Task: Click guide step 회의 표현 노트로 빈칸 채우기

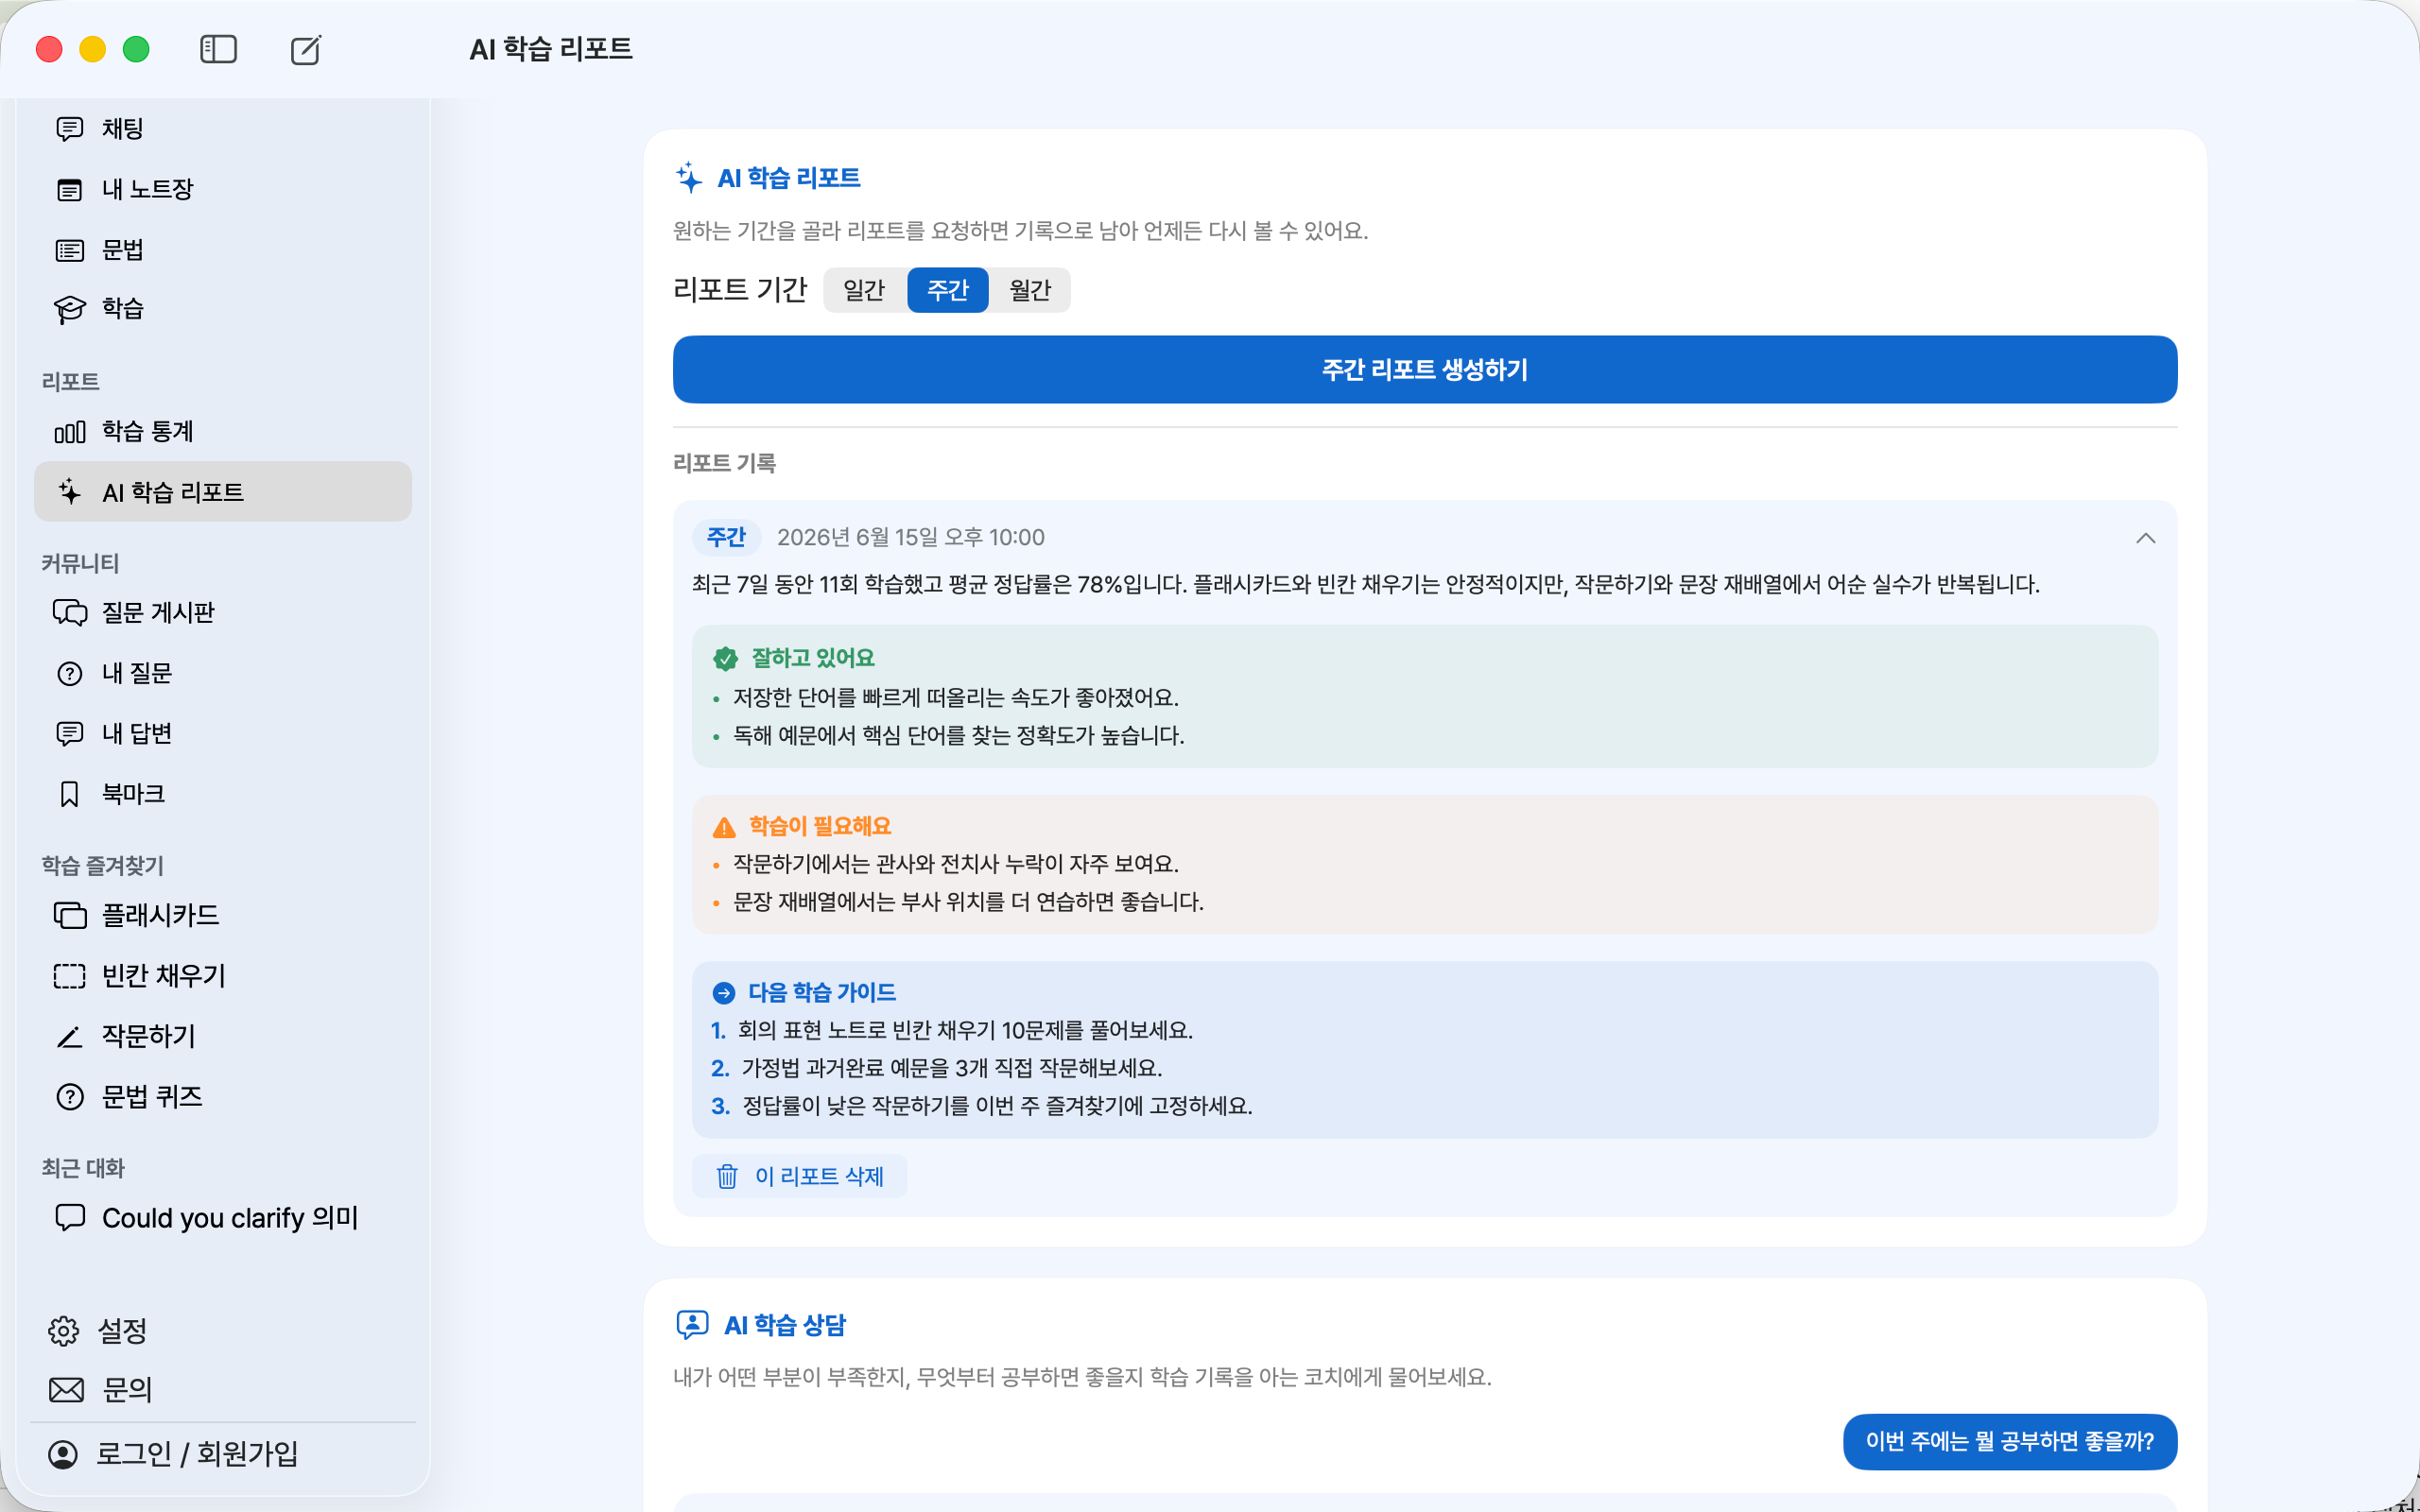Action: 965,1030
